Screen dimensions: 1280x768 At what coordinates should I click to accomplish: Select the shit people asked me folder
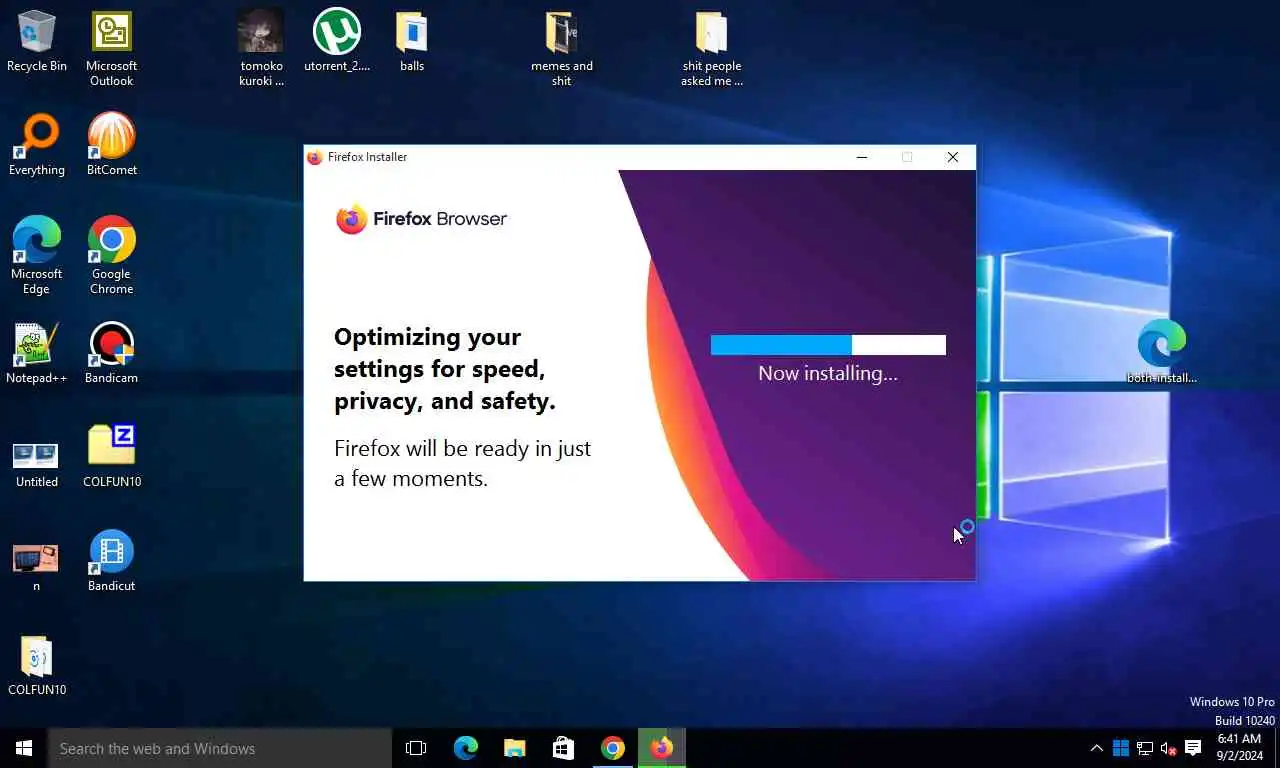click(712, 49)
